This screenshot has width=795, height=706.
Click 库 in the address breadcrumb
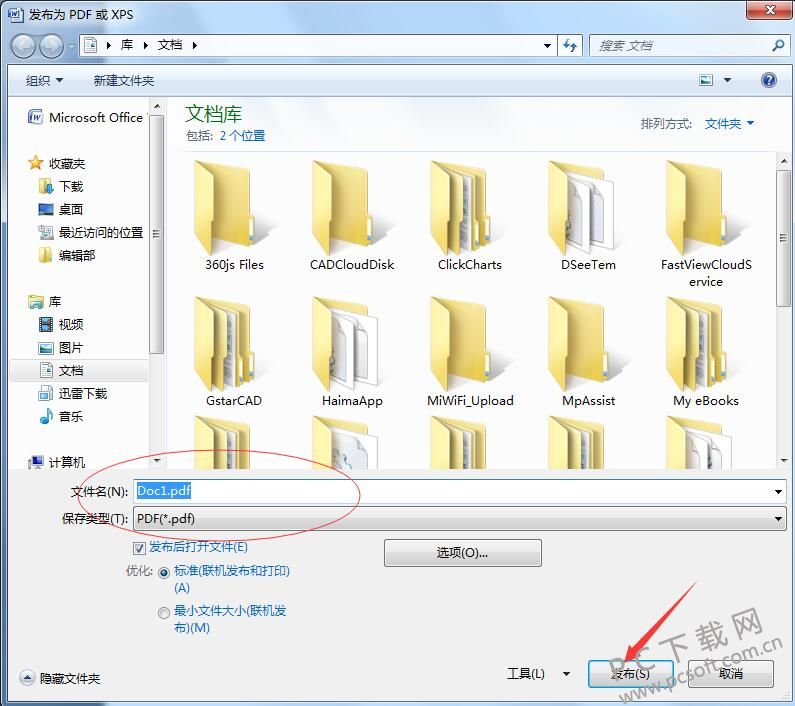tap(127, 45)
